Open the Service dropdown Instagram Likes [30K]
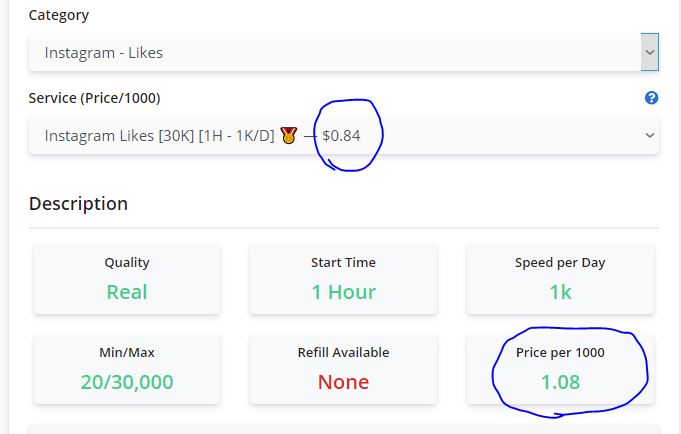 [x=344, y=136]
